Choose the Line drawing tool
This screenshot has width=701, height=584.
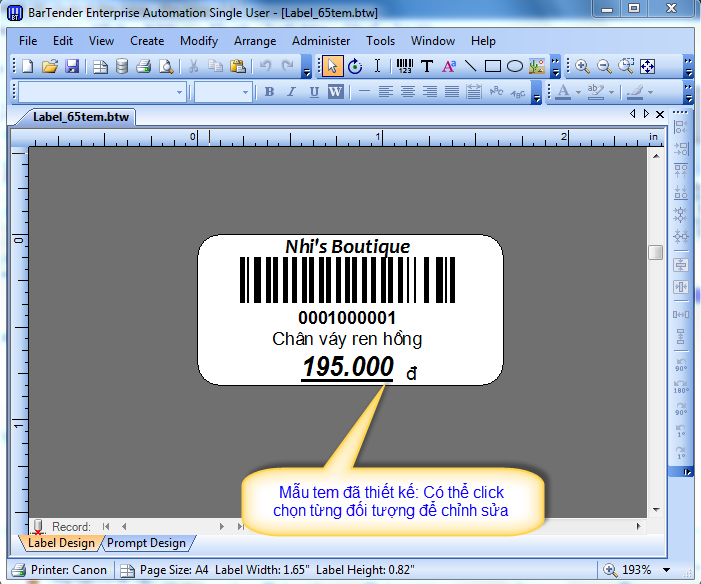(470, 66)
